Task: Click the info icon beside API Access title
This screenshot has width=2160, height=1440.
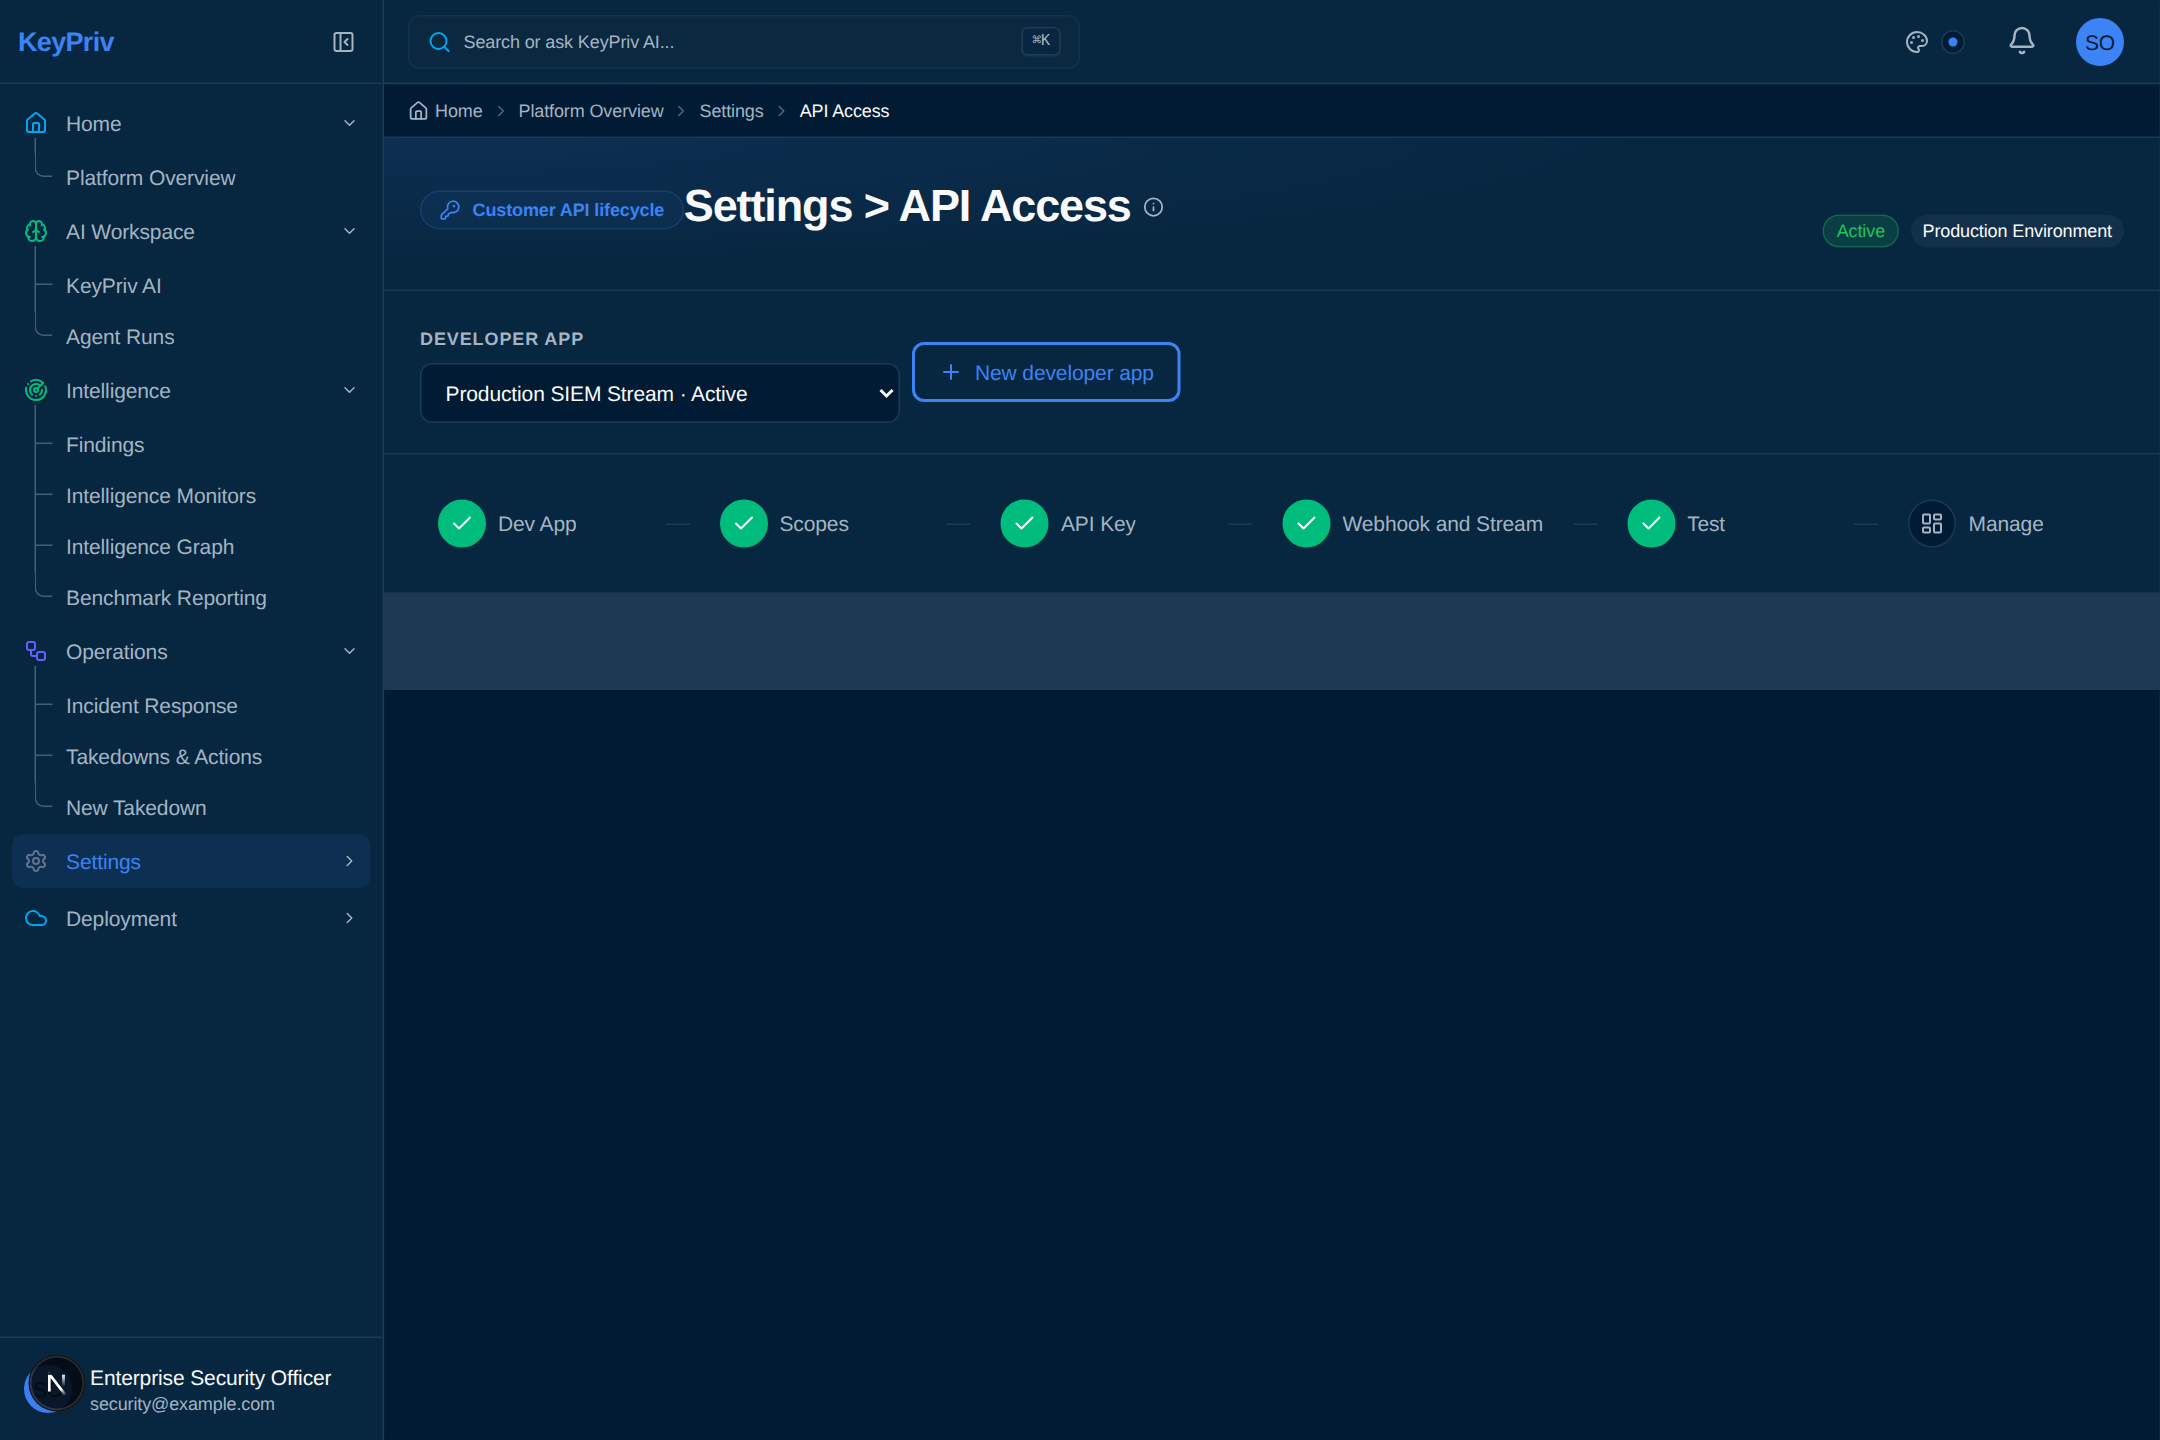Action: click(x=1153, y=207)
